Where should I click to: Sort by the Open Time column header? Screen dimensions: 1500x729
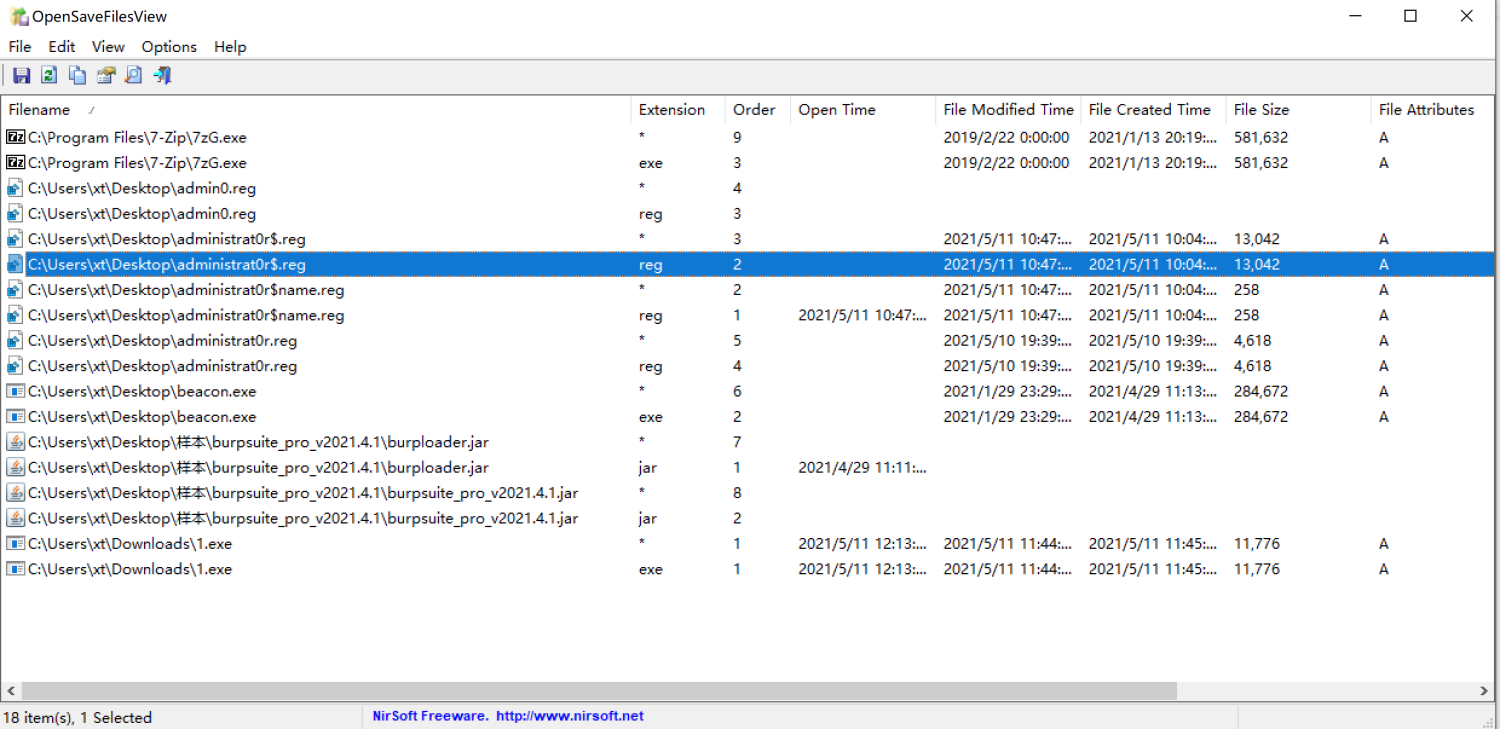863,110
